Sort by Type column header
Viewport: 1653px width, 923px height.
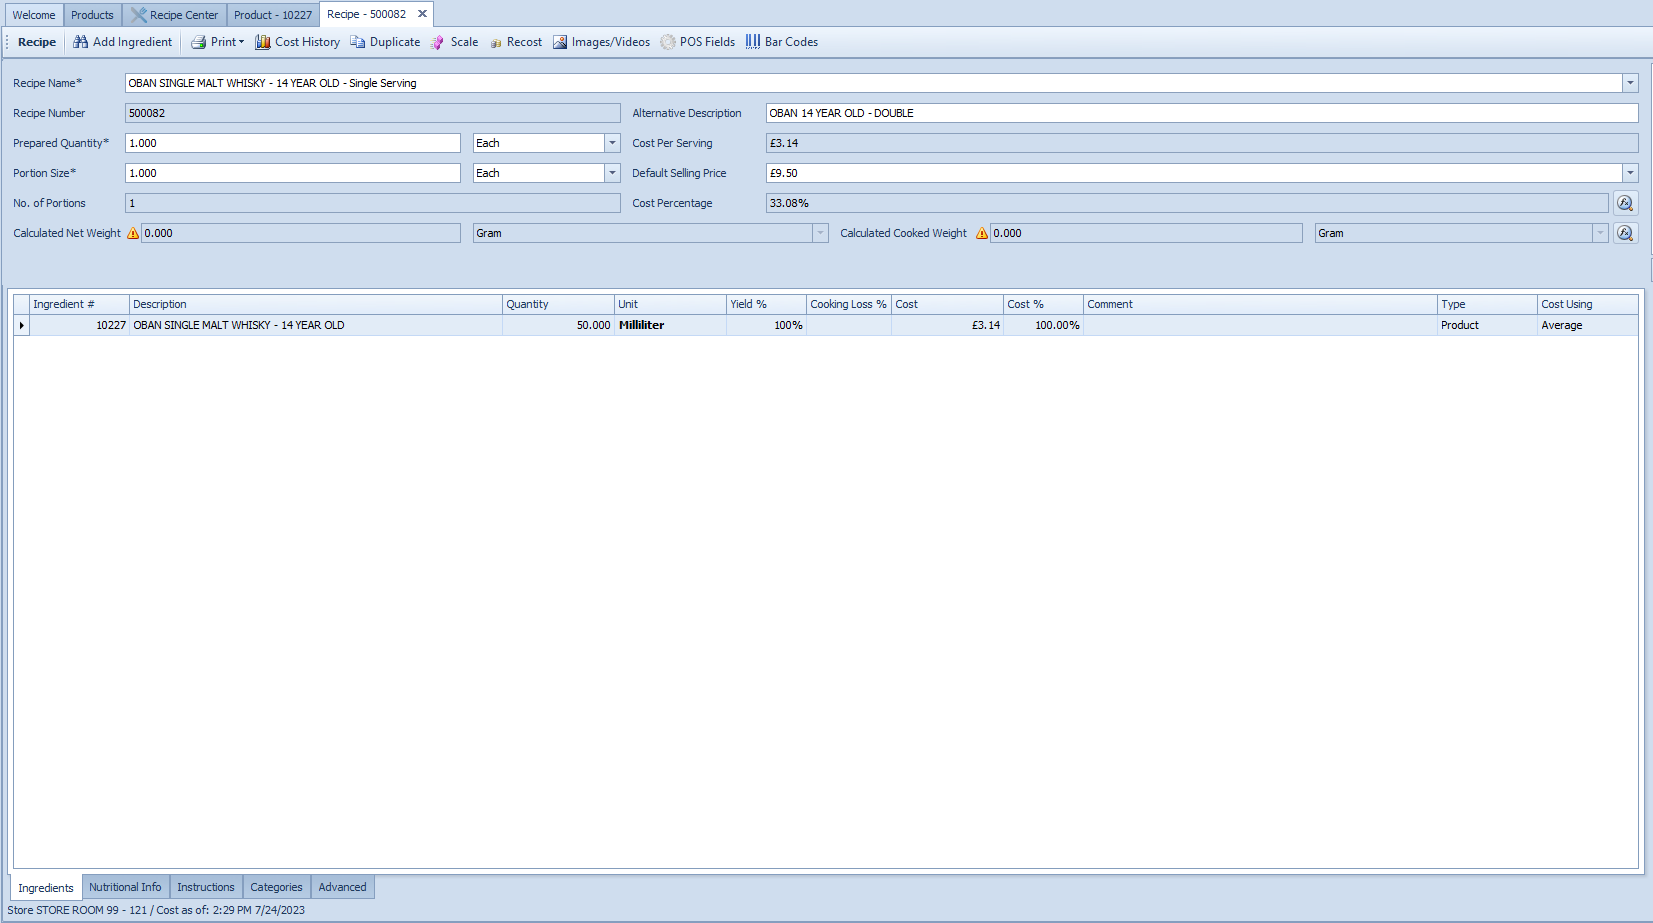(1487, 304)
